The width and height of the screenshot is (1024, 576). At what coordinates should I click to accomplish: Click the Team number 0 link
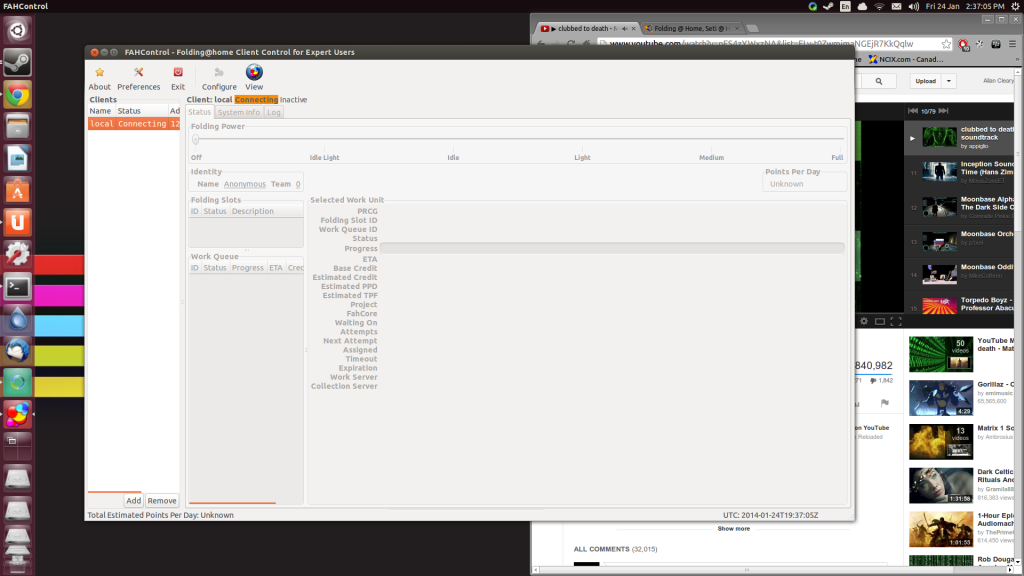pyautogui.click(x=298, y=184)
